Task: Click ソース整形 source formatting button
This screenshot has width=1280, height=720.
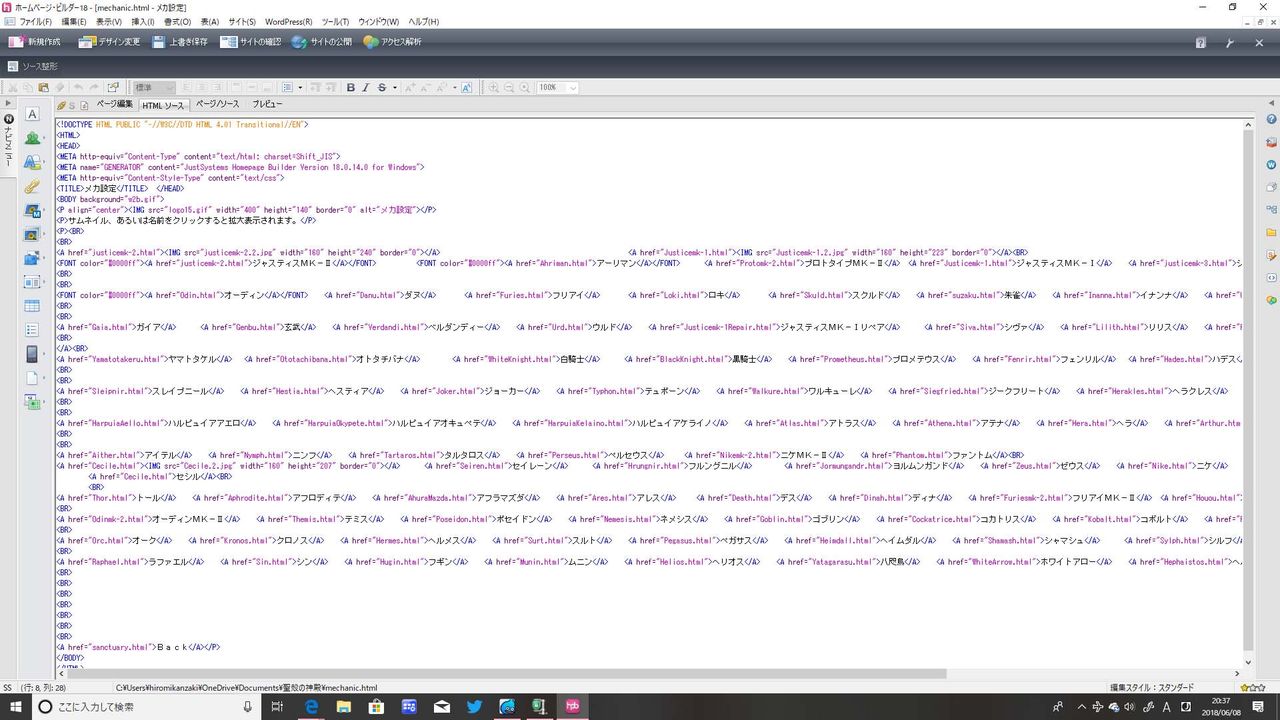Action: coord(34,66)
